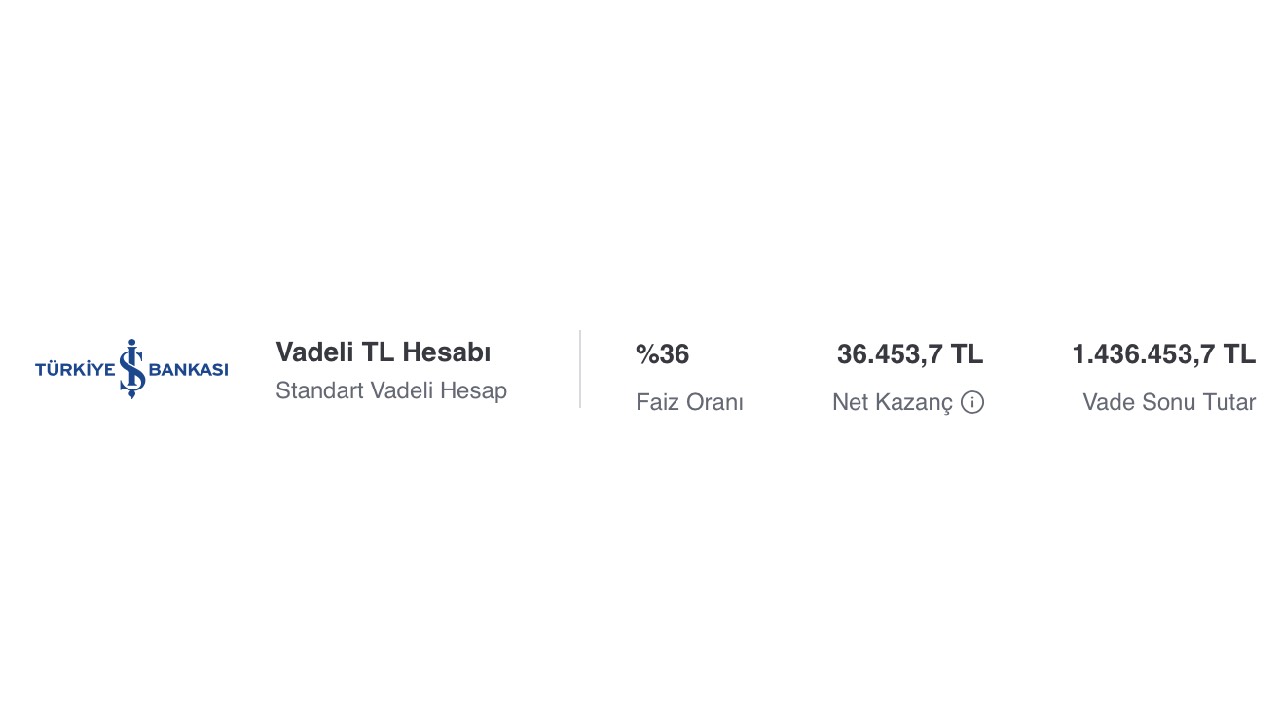Click the Faiz Oranı label

pyautogui.click(x=689, y=402)
